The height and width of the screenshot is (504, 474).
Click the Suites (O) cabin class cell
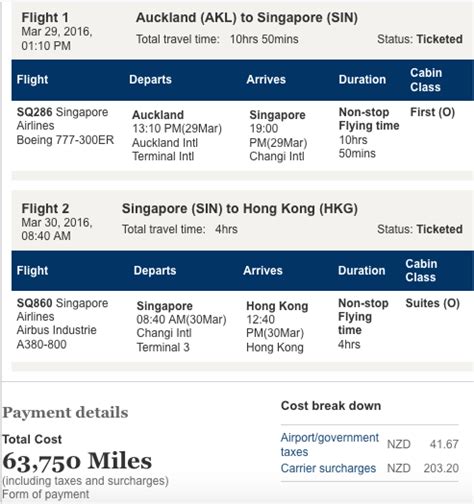point(432,303)
